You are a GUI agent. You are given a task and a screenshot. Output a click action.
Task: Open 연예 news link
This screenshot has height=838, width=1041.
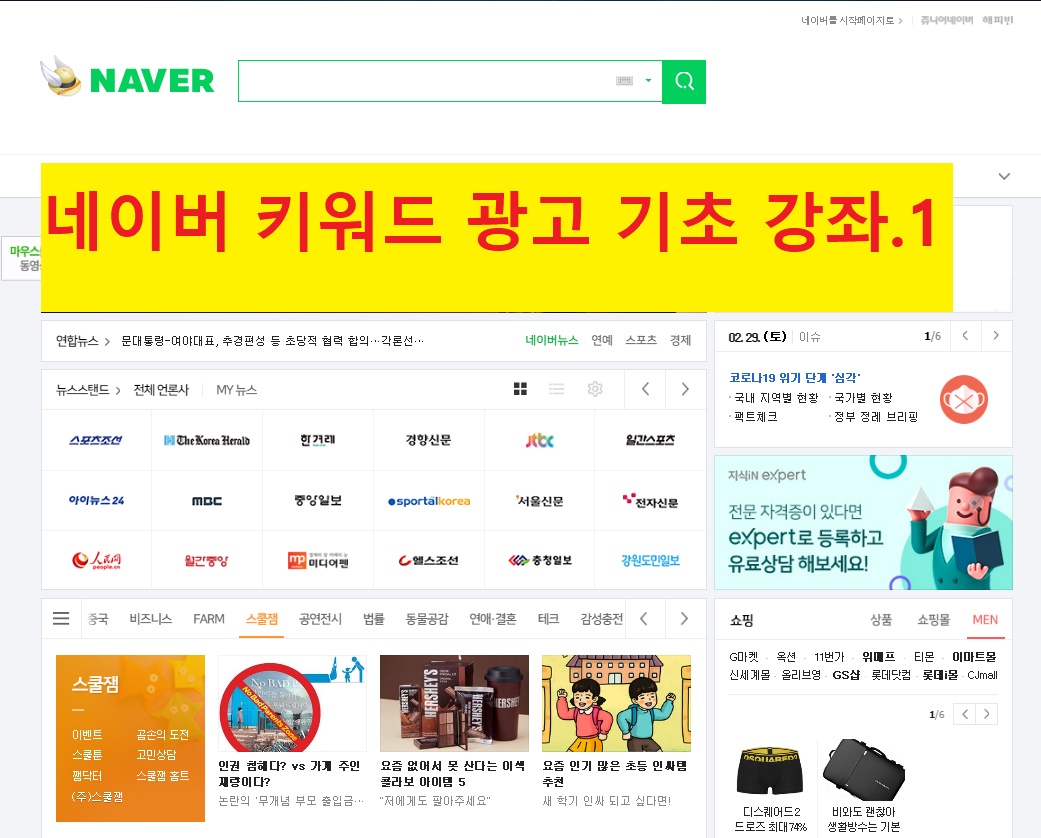[x=601, y=340]
